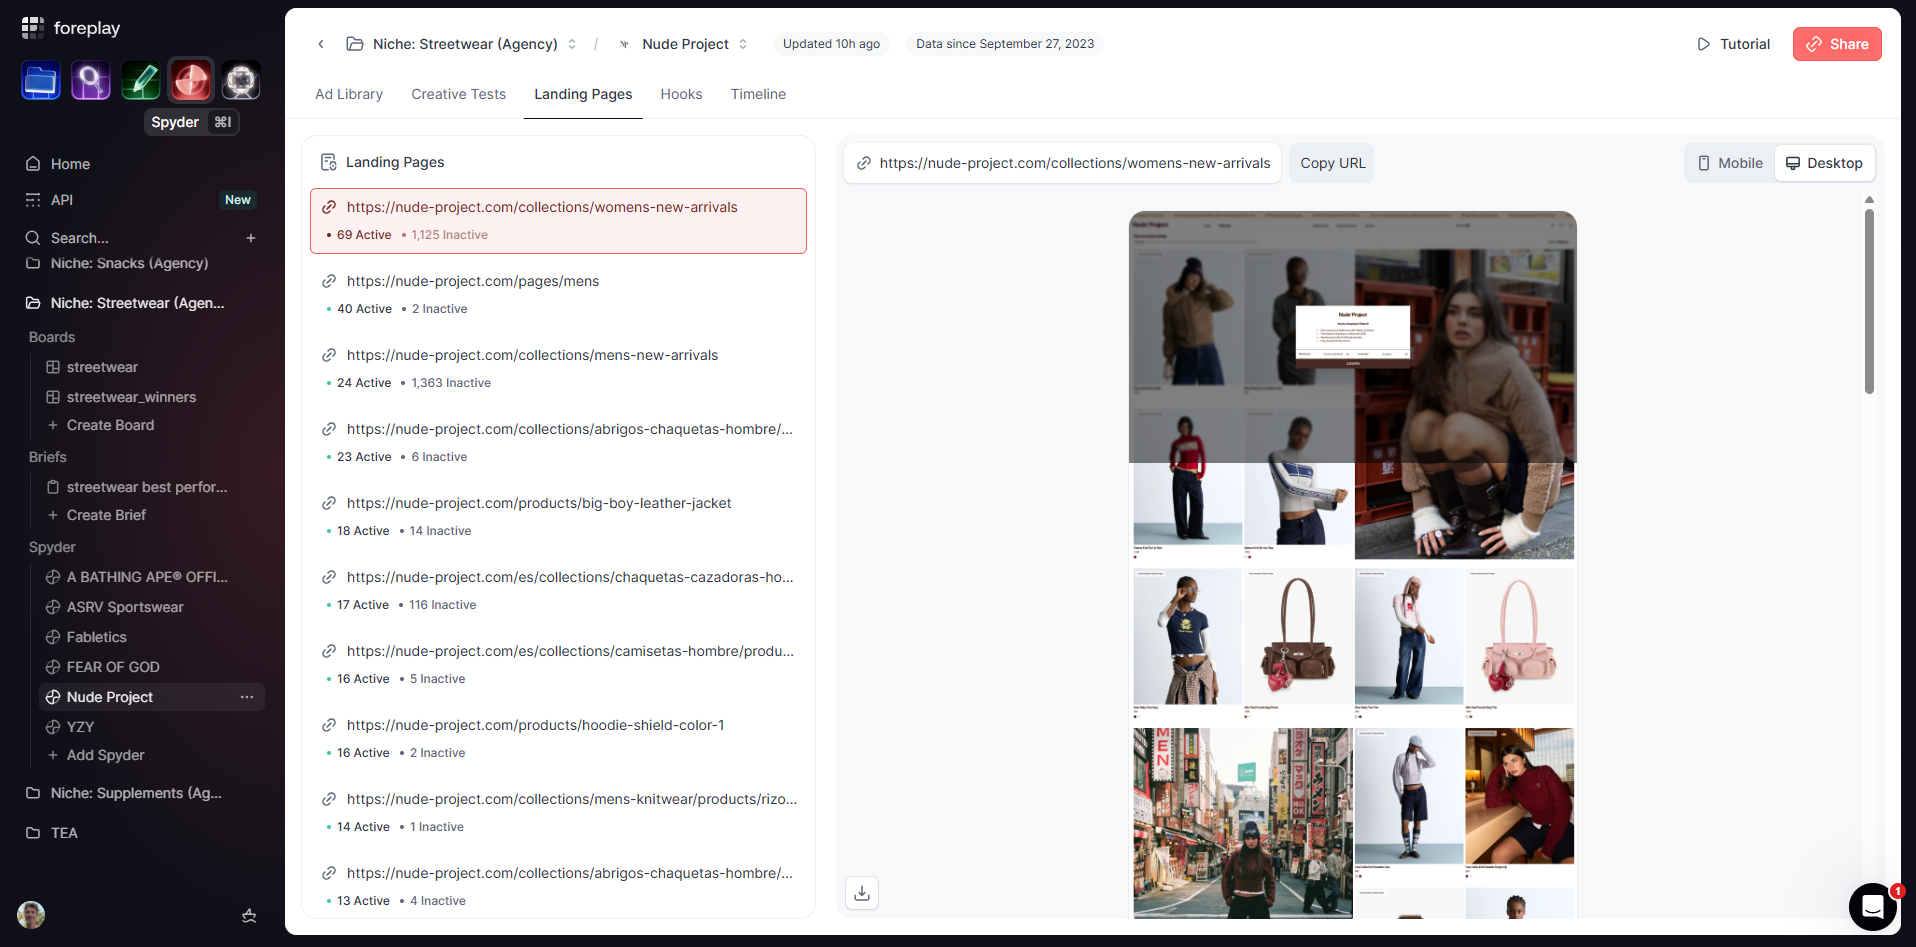The height and width of the screenshot is (947, 1916).
Task: Click '1,125 Inactive' count
Action: click(450, 235)
